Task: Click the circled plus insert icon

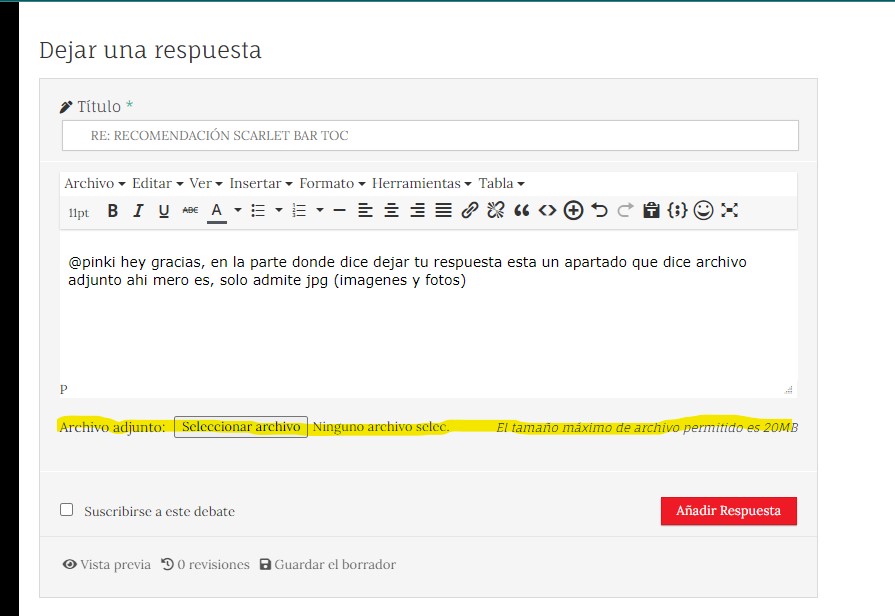Action: click(x=573, y=211)
